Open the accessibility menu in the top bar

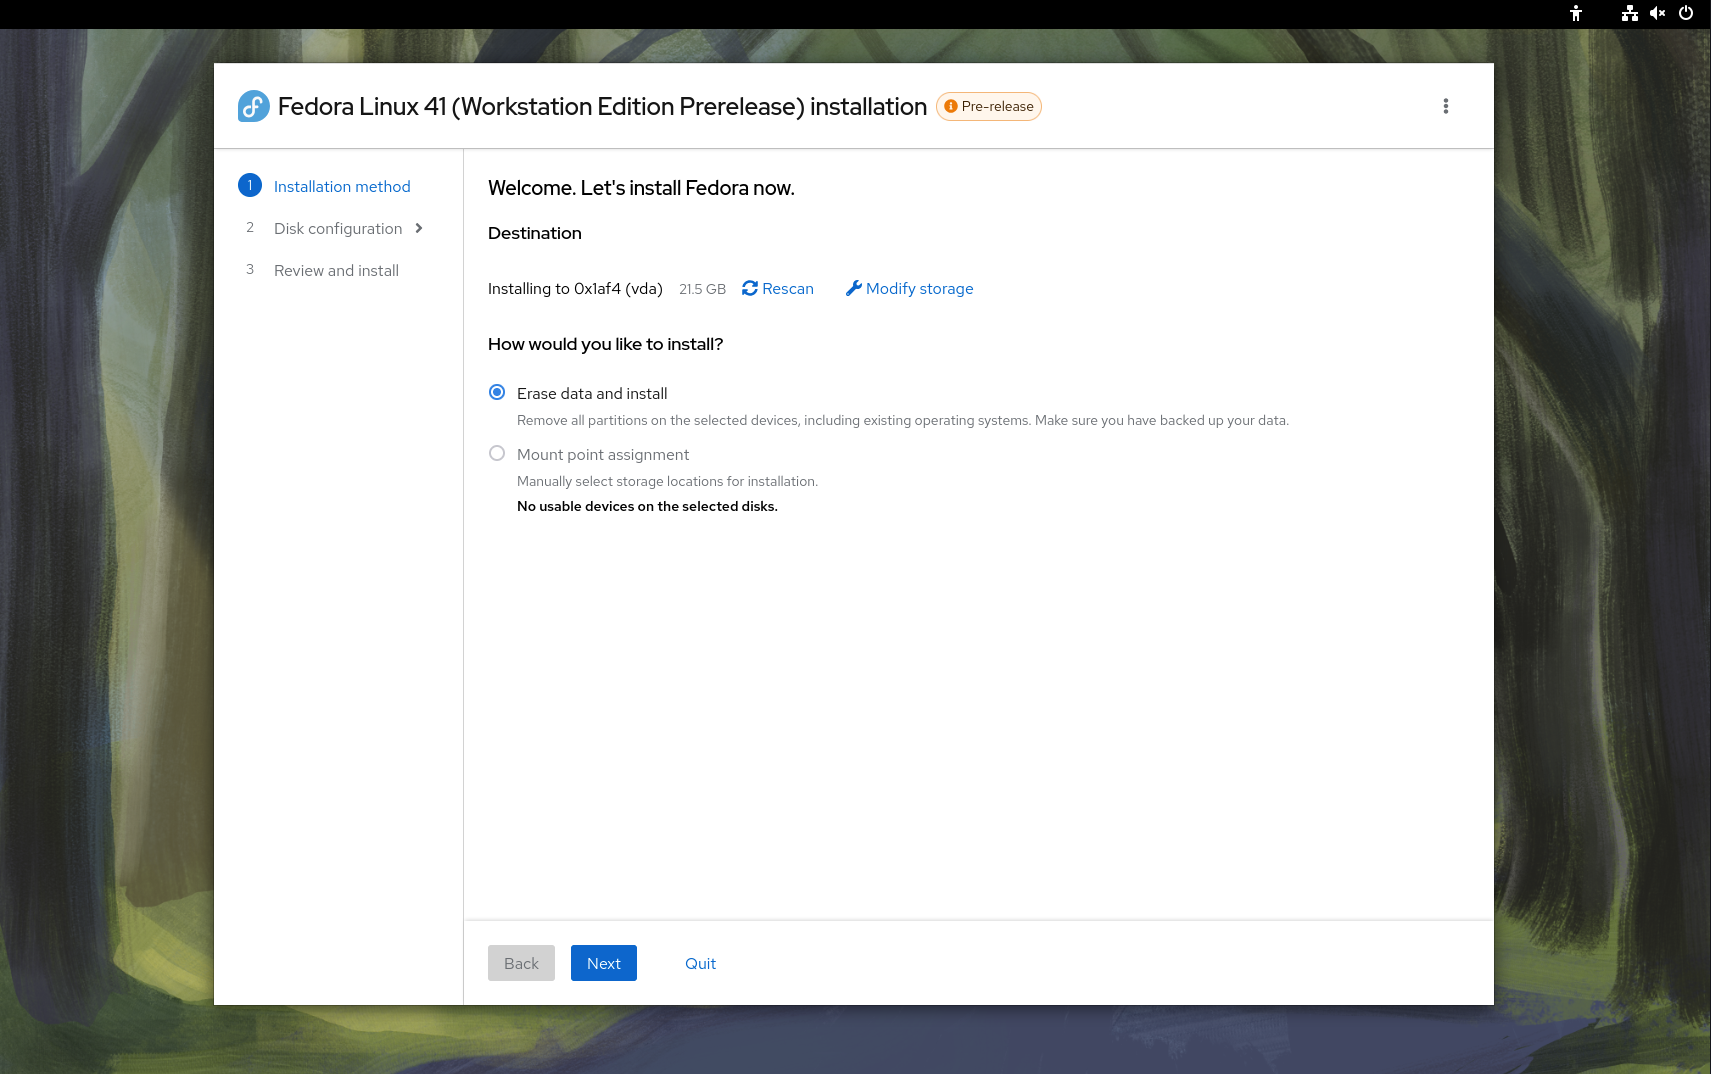tap(1575, 13)
